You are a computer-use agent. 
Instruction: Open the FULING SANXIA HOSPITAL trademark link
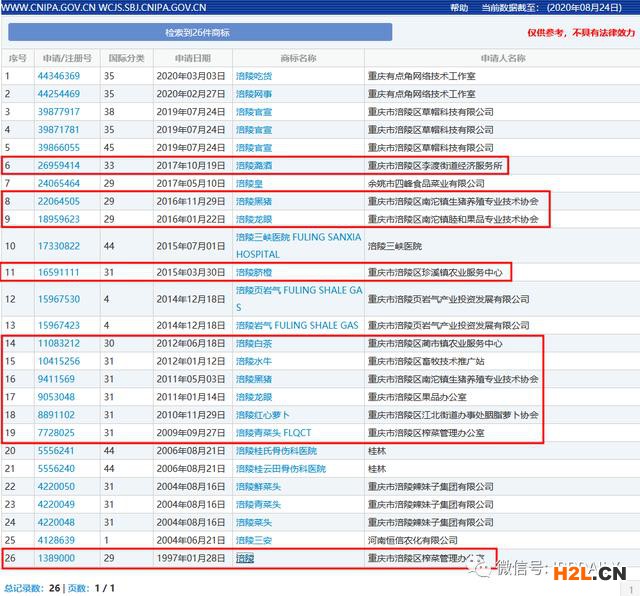299,246
